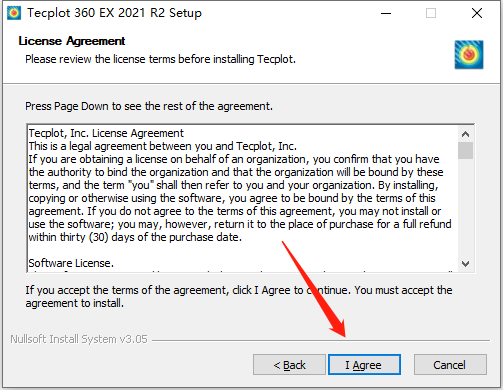Click the license text scroll up arrow
Image resolution: width=503 pixels, height=390 pixels.
(465, 134)
